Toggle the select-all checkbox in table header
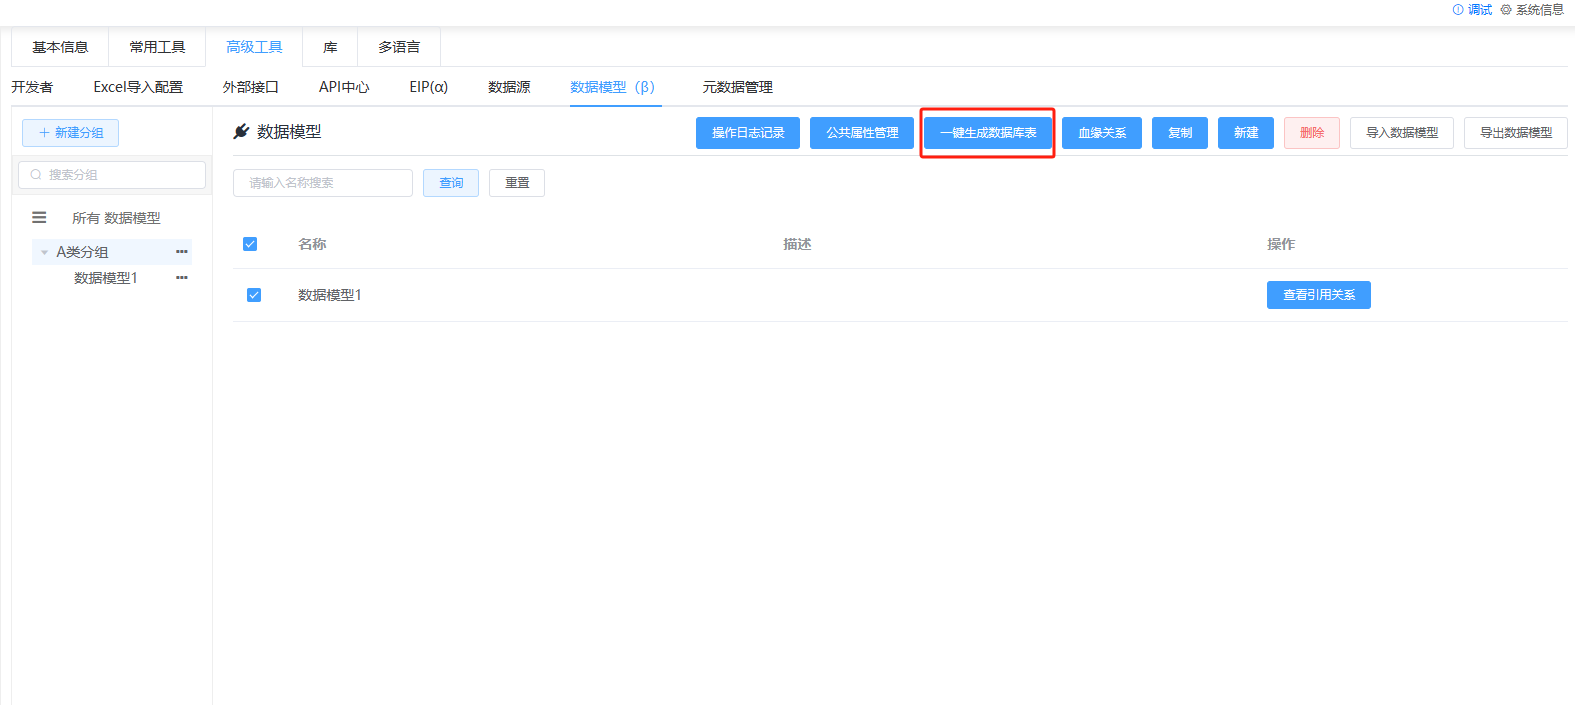The height and width of the screenshot is (705, 1575). point(250,244)
